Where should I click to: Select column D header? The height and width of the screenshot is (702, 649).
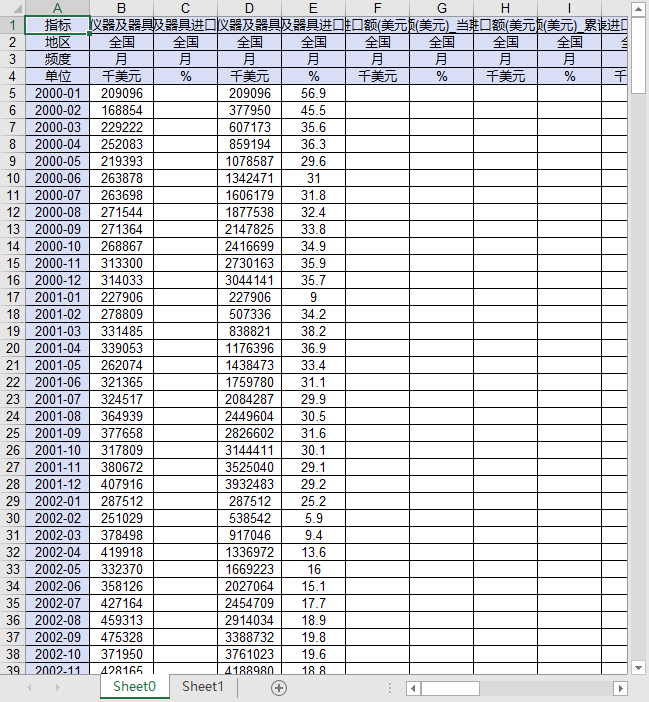250,8
